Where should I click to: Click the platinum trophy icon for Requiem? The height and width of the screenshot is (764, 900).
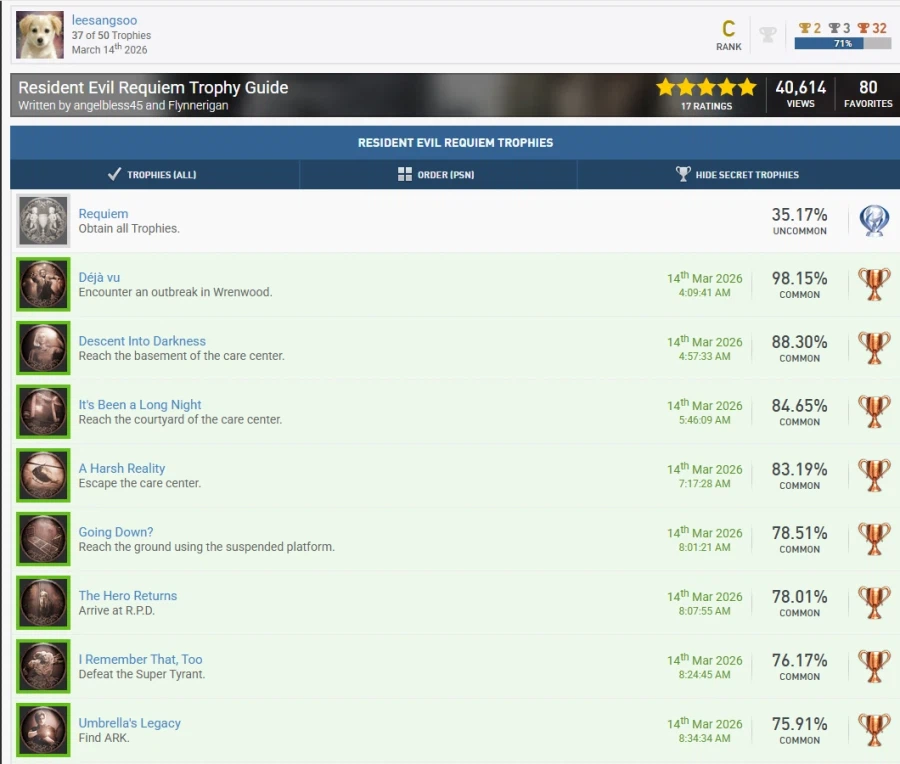pos(874,221)
